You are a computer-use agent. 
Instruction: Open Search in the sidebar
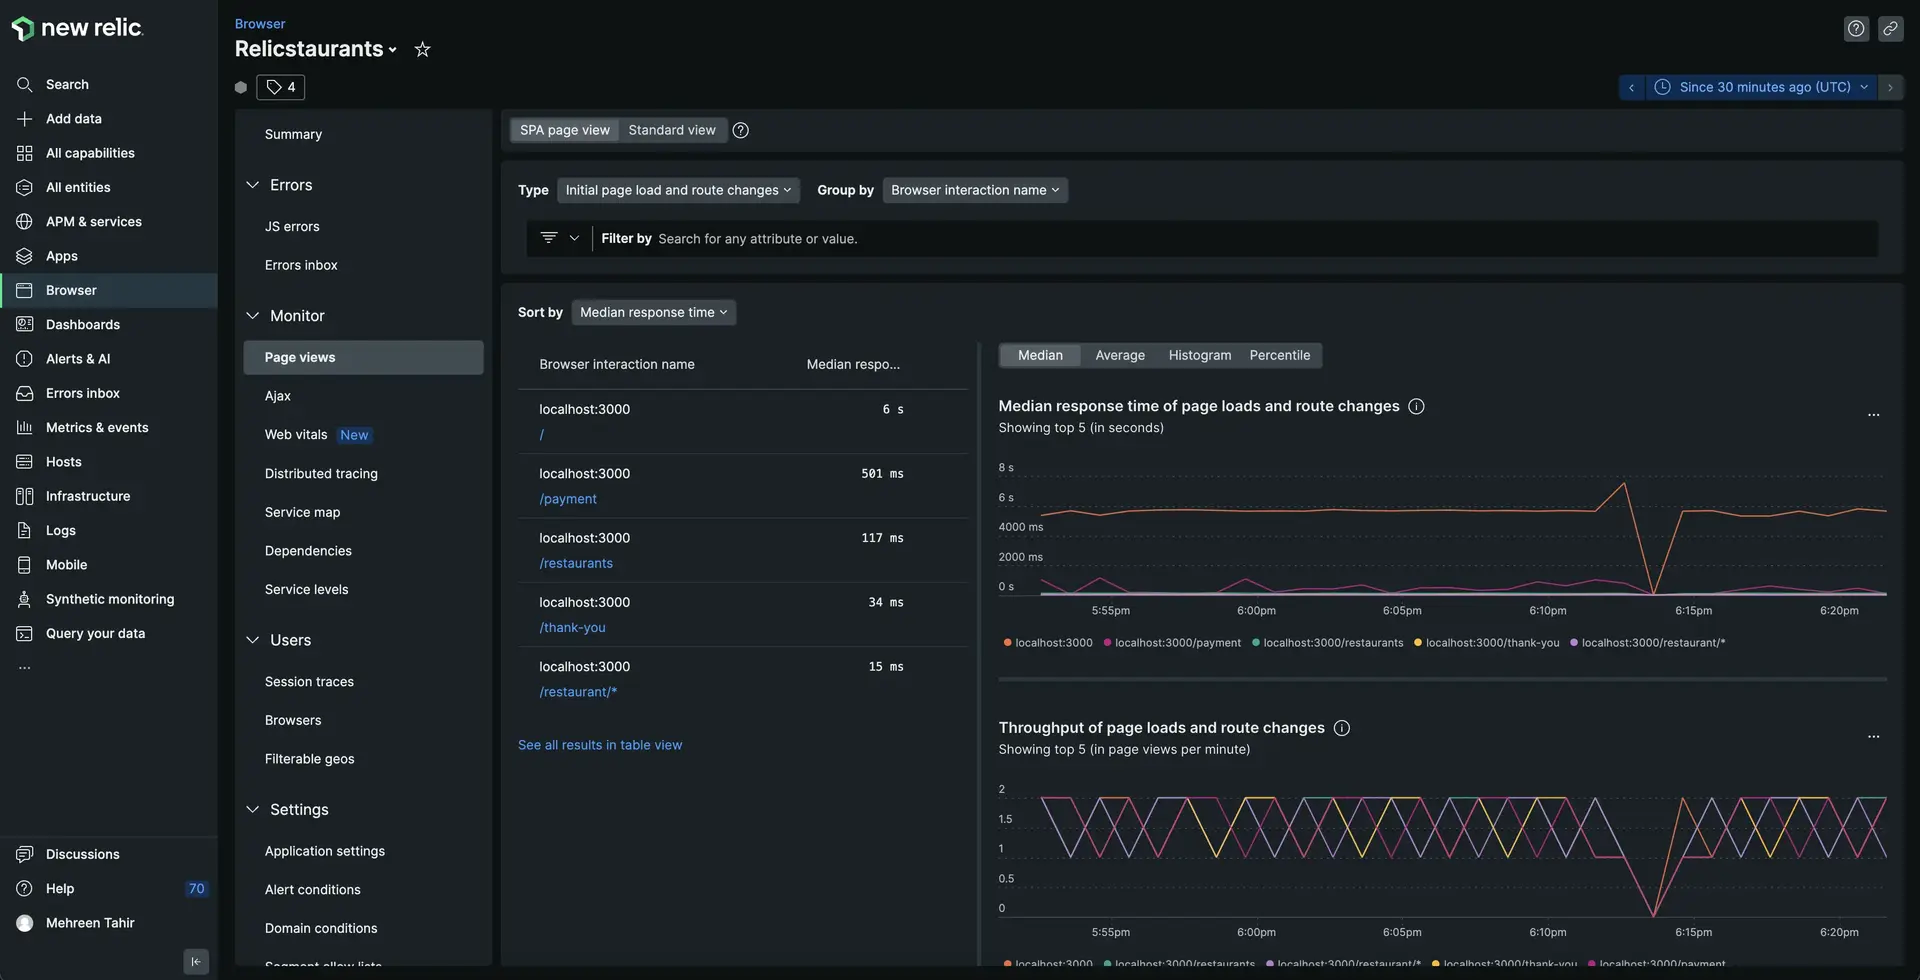pyautogui.click(x=67, y=85)
